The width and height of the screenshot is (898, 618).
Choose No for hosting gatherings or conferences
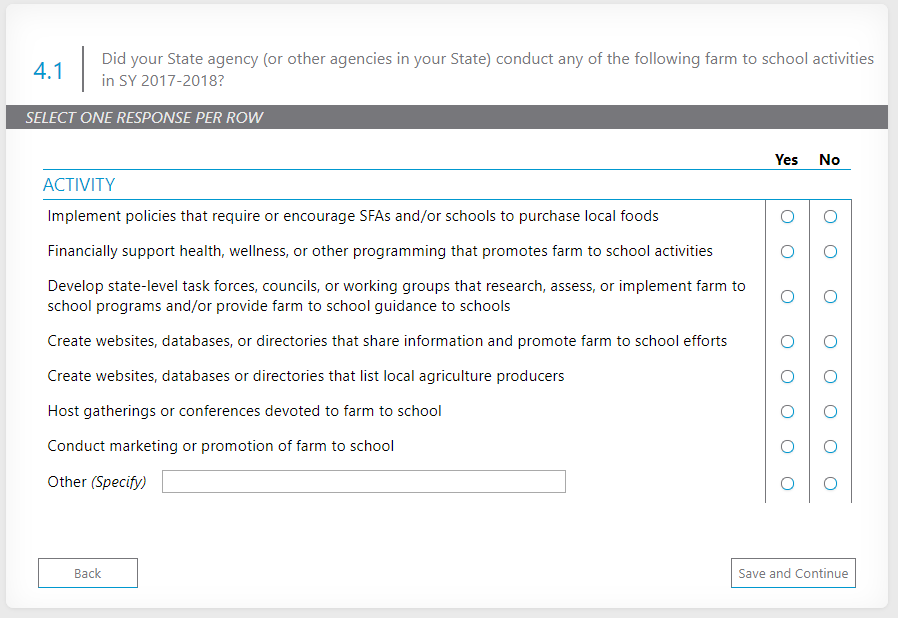(x=830, y=412)
